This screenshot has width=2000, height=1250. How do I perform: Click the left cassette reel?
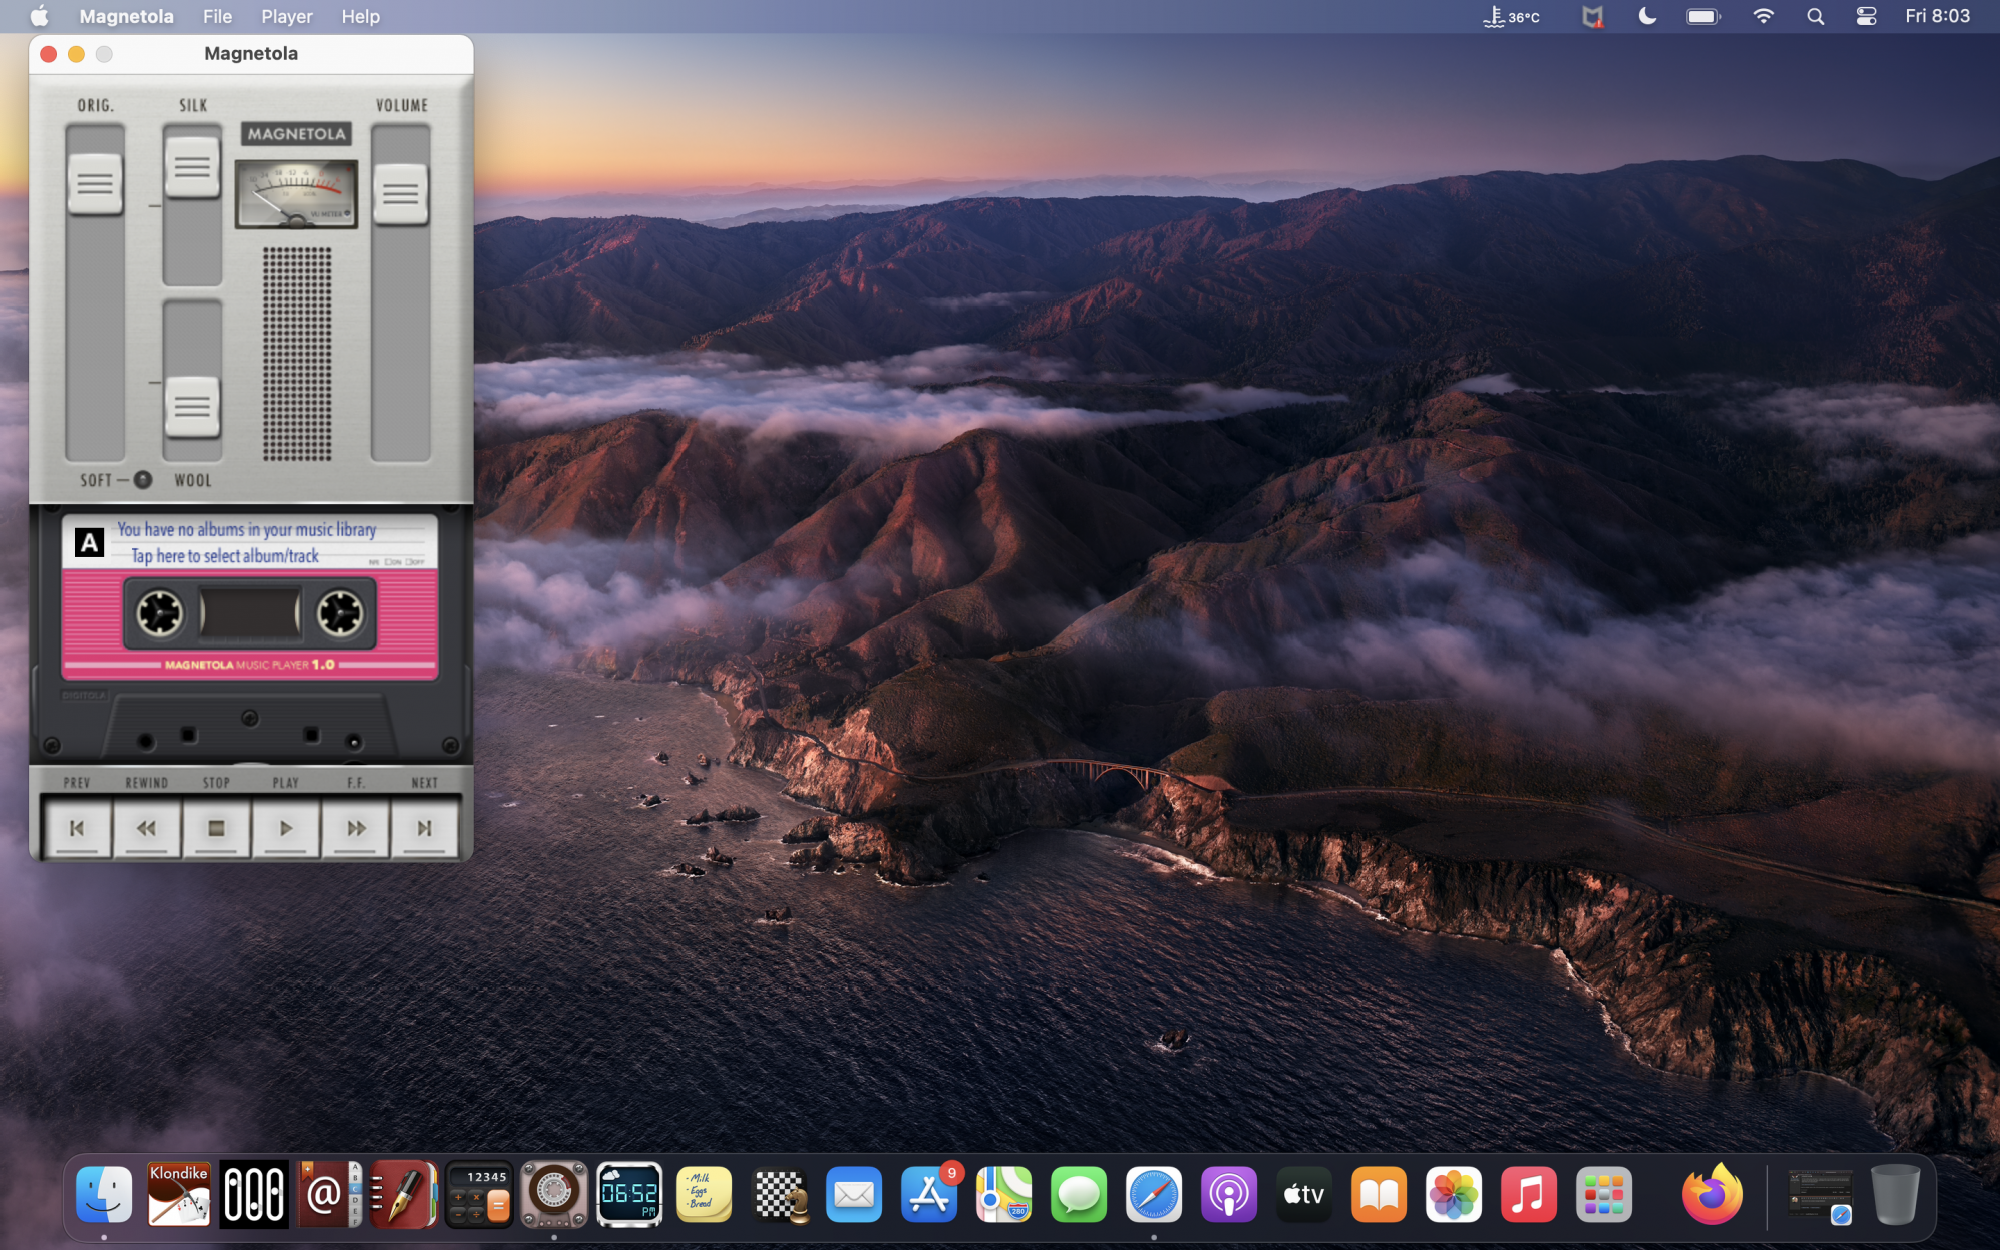coord(160,613)
